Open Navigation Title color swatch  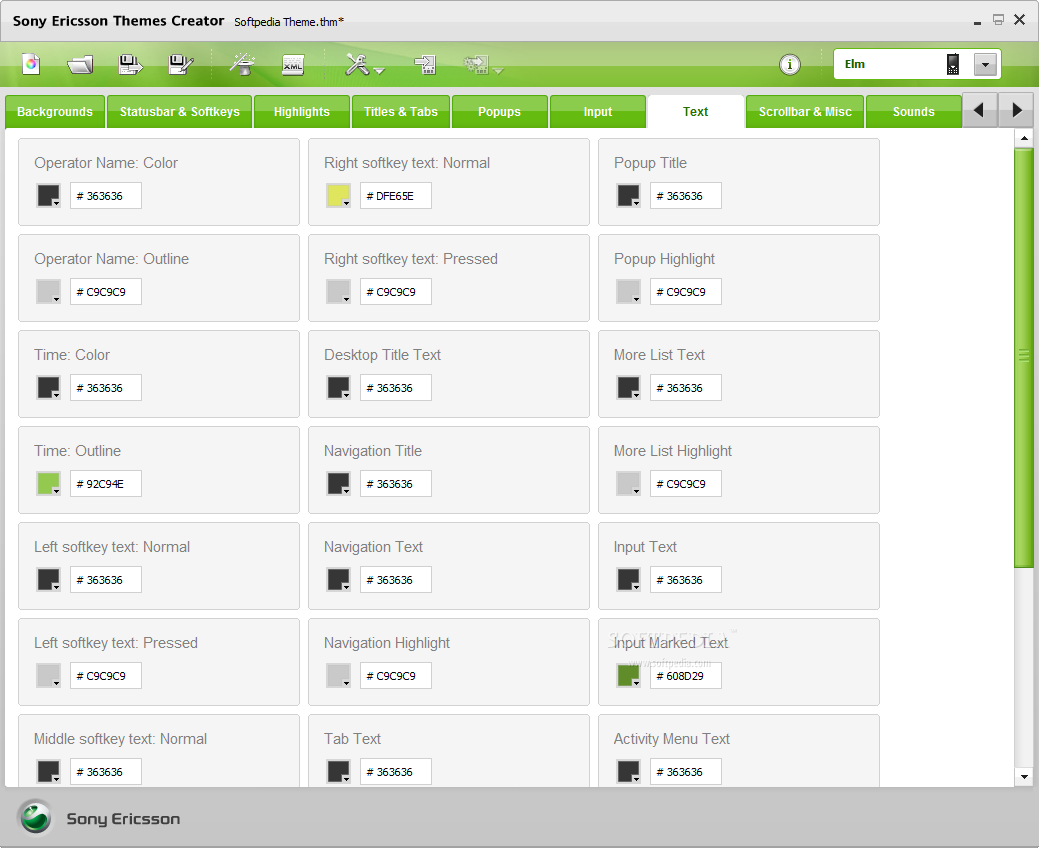coord(339,484)
